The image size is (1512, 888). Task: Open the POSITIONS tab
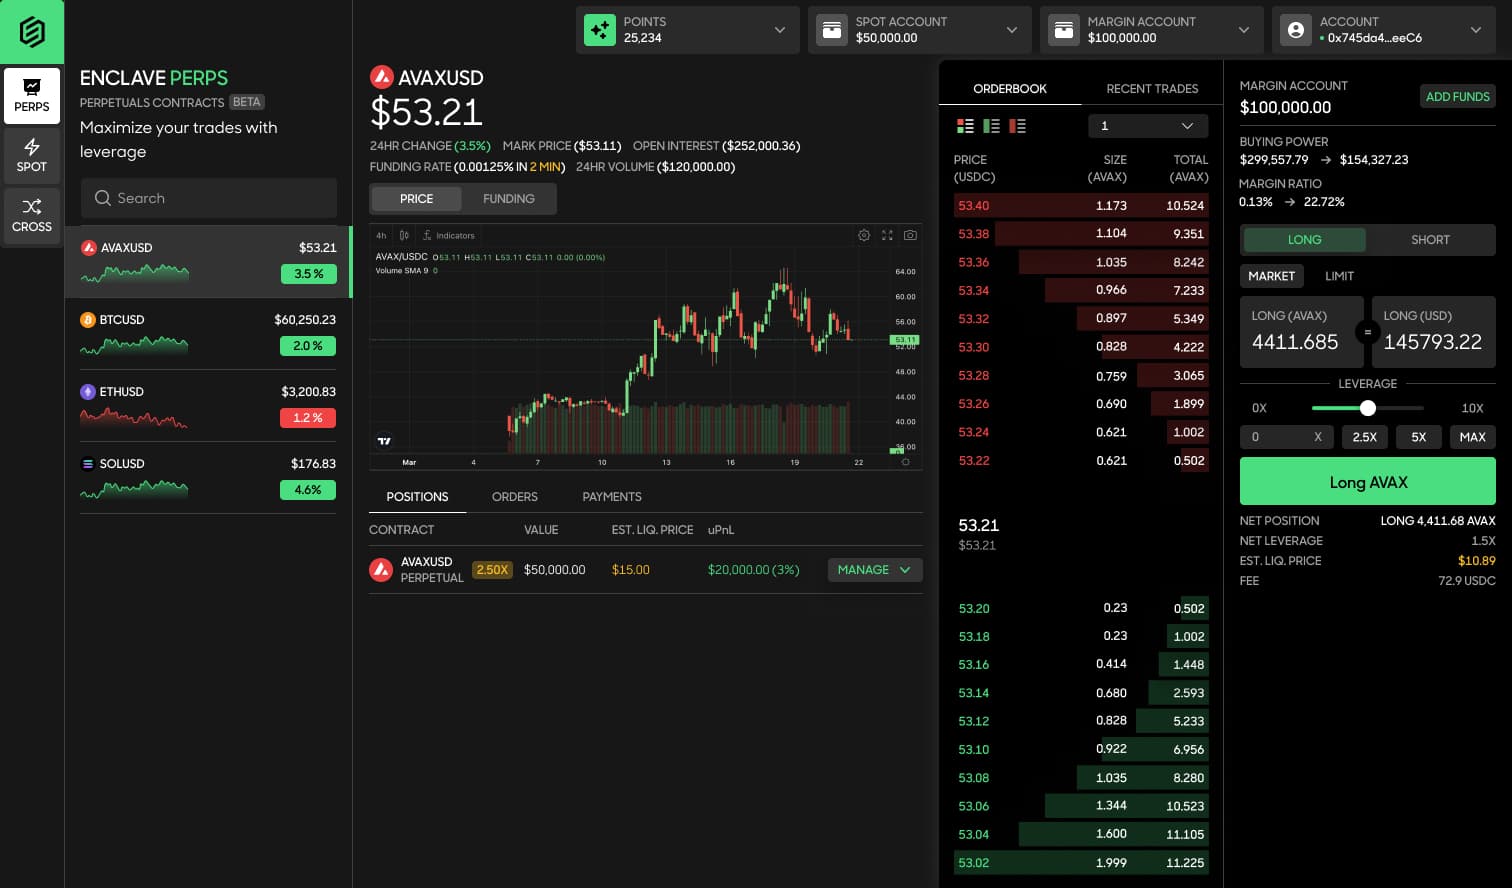click(x=417, y=497)
